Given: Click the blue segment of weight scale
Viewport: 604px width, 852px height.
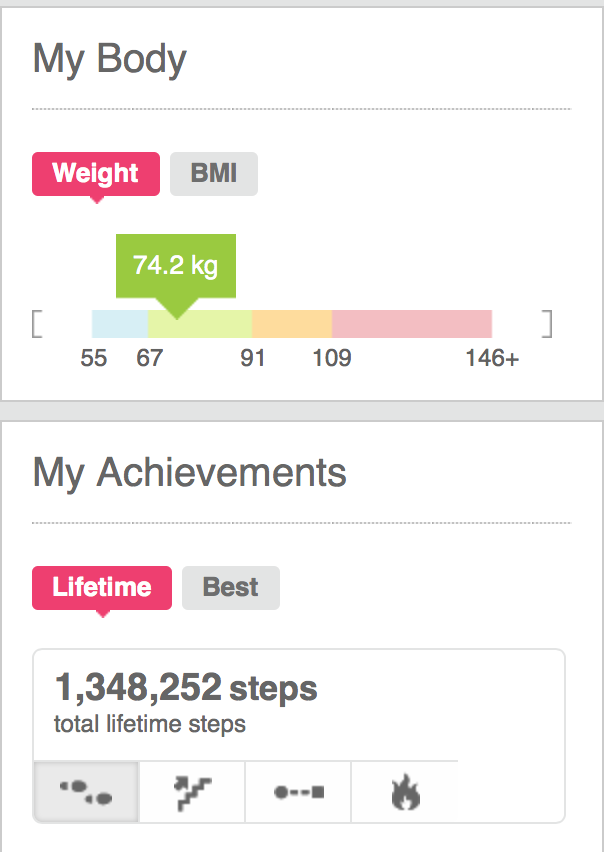Looking at the screenshot, I should click(120, 324).
